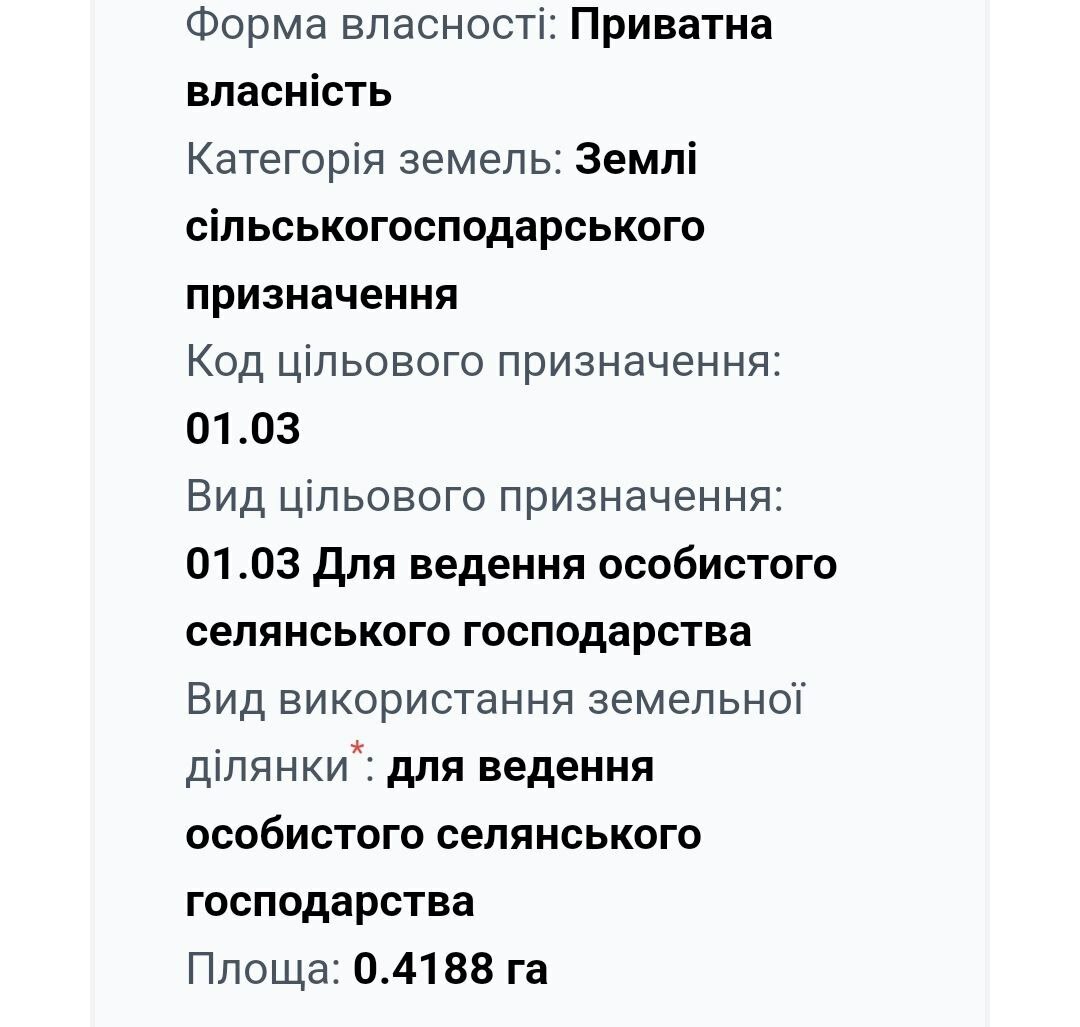Click the standalone code value '01.03'
The image size is (1080, 1027).
(243, 428)
